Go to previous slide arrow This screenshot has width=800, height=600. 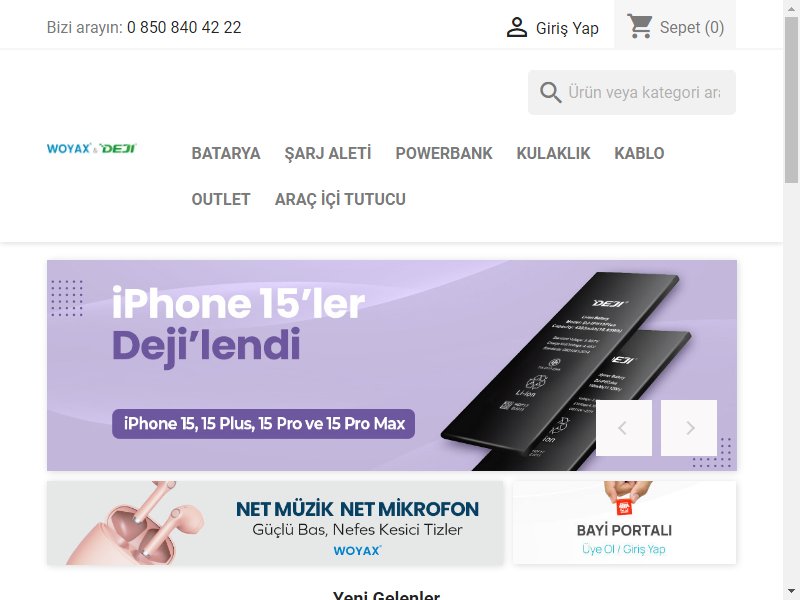pyautogui.click(x=623, y=428)
